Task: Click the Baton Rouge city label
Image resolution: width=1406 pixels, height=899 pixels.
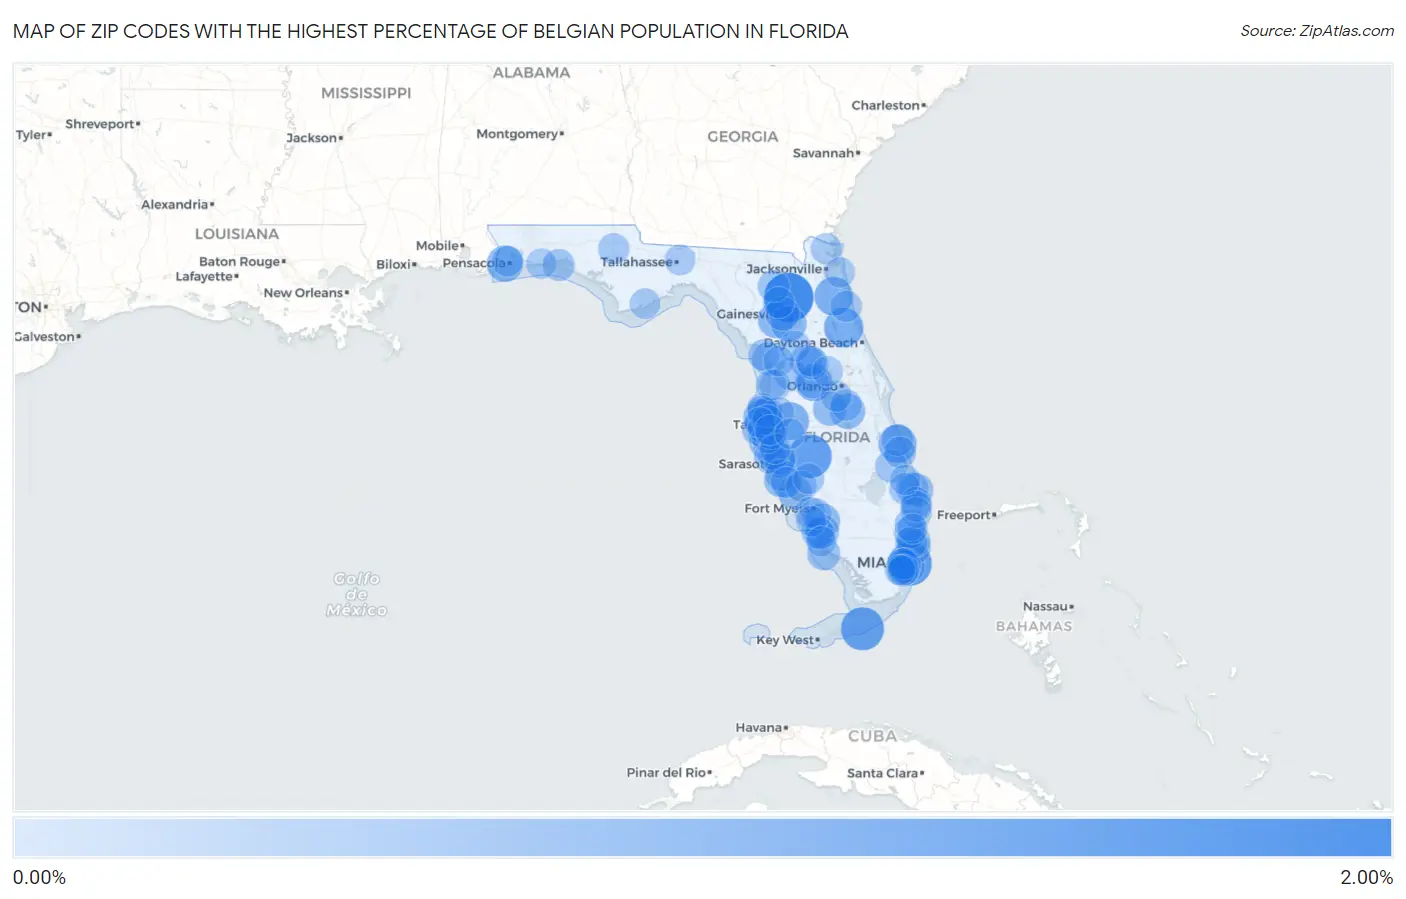Action: tap(240, 262)
